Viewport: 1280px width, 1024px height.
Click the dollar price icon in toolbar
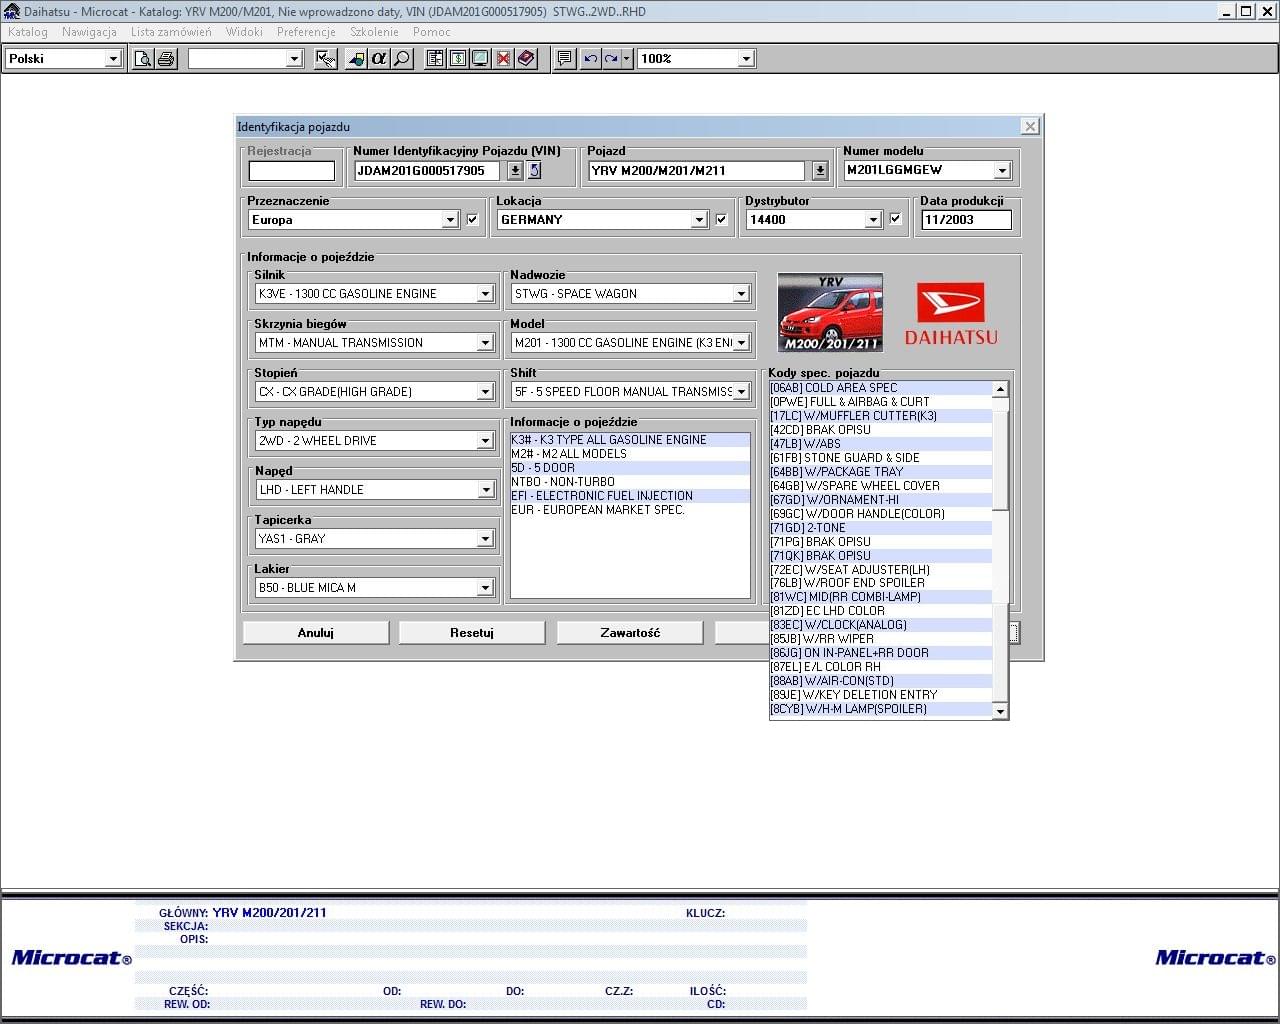[x=458, y=59]
